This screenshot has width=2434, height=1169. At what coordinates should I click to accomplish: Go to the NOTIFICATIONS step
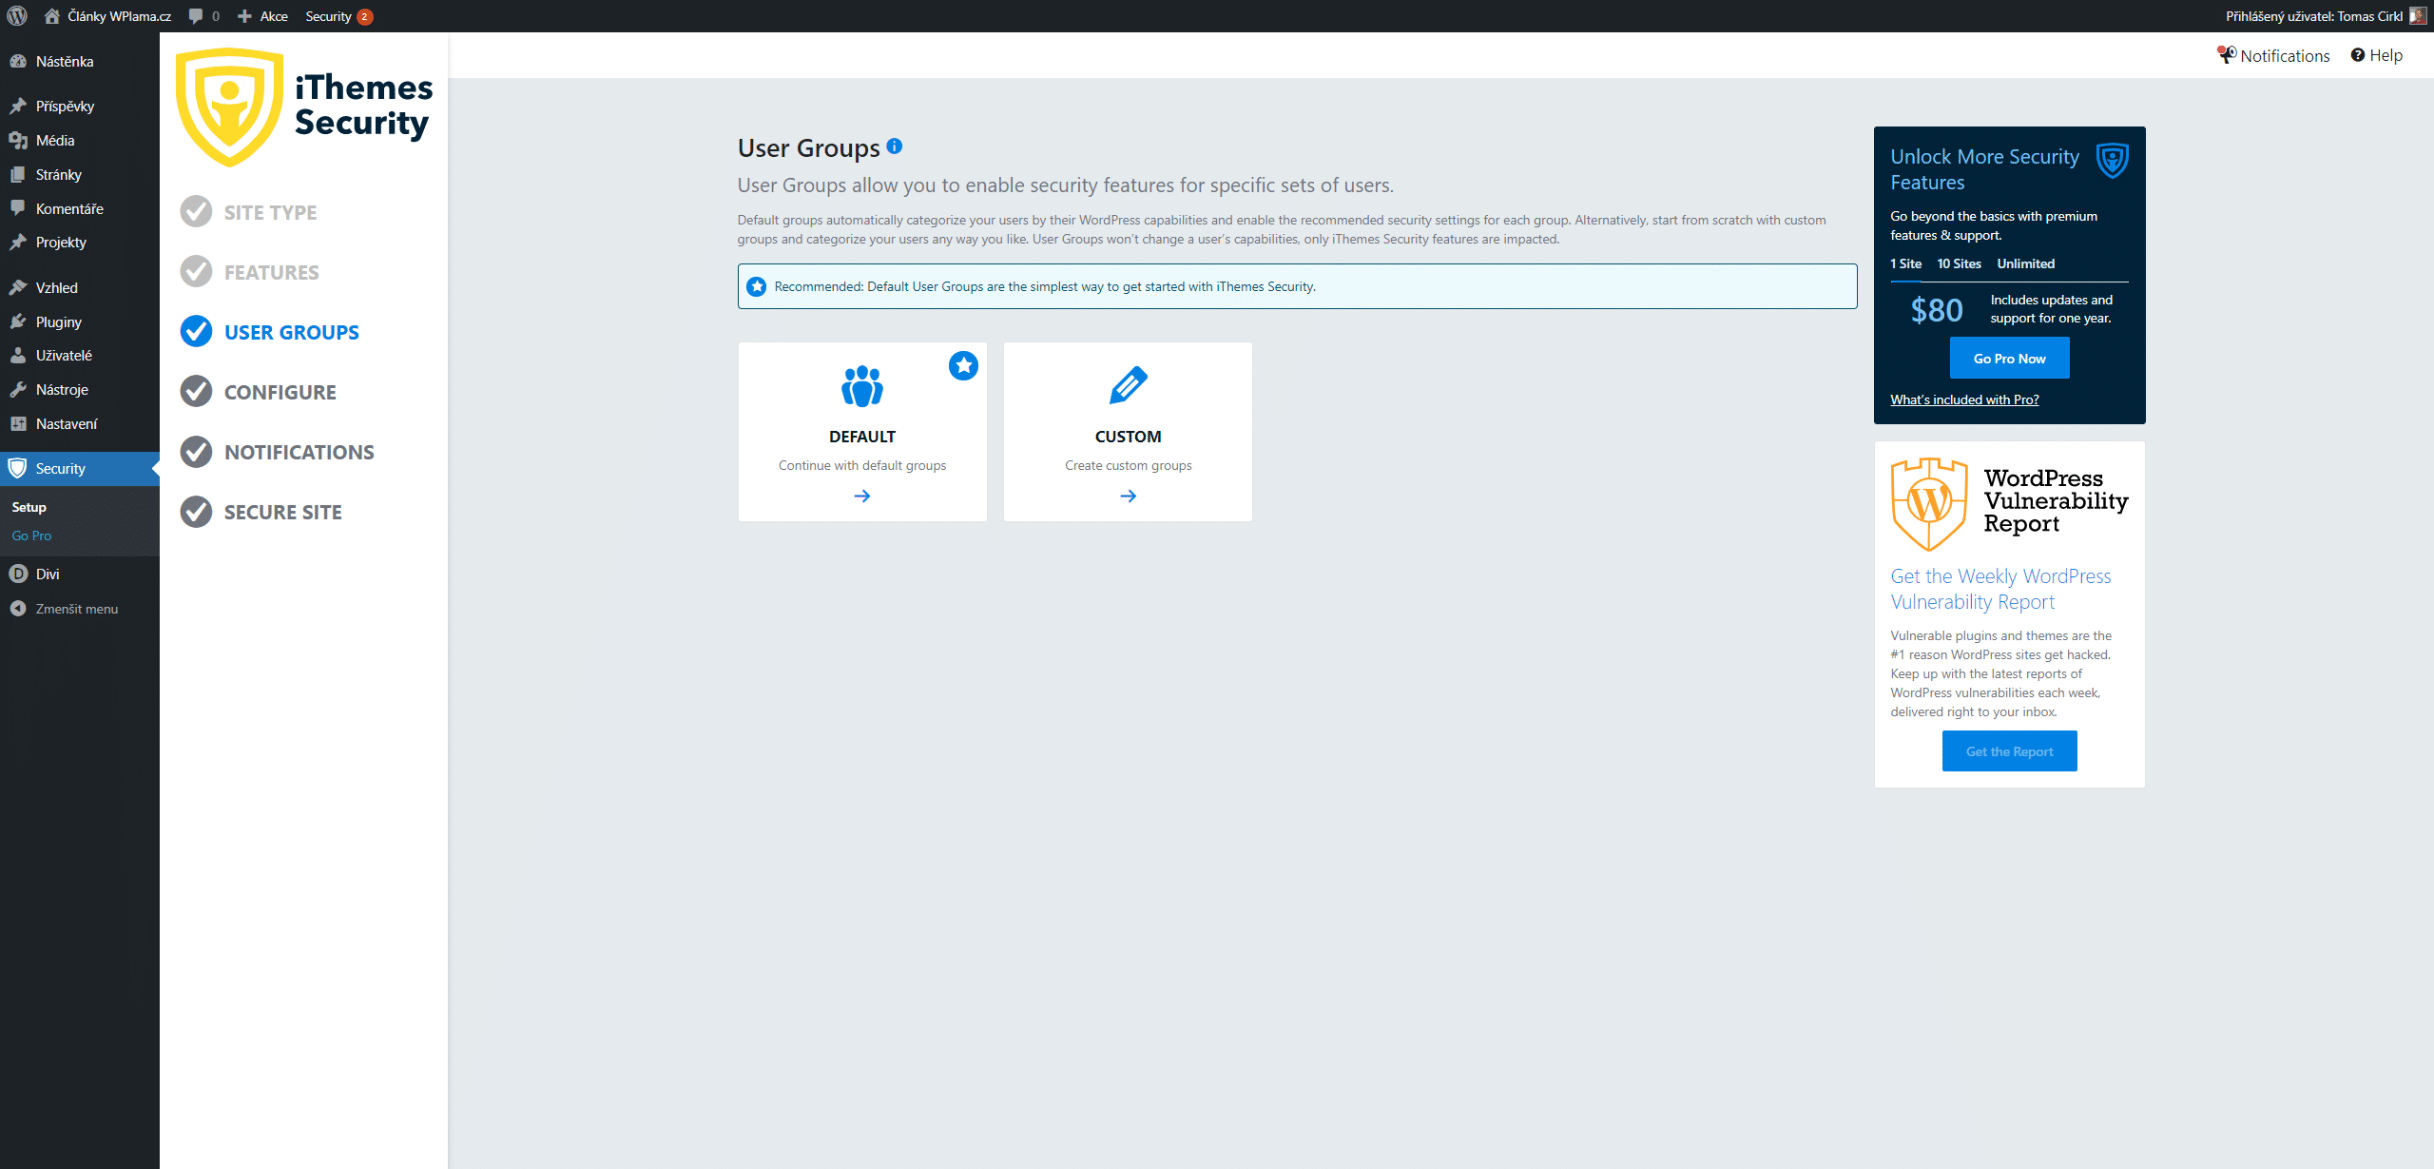pos(277,452)
